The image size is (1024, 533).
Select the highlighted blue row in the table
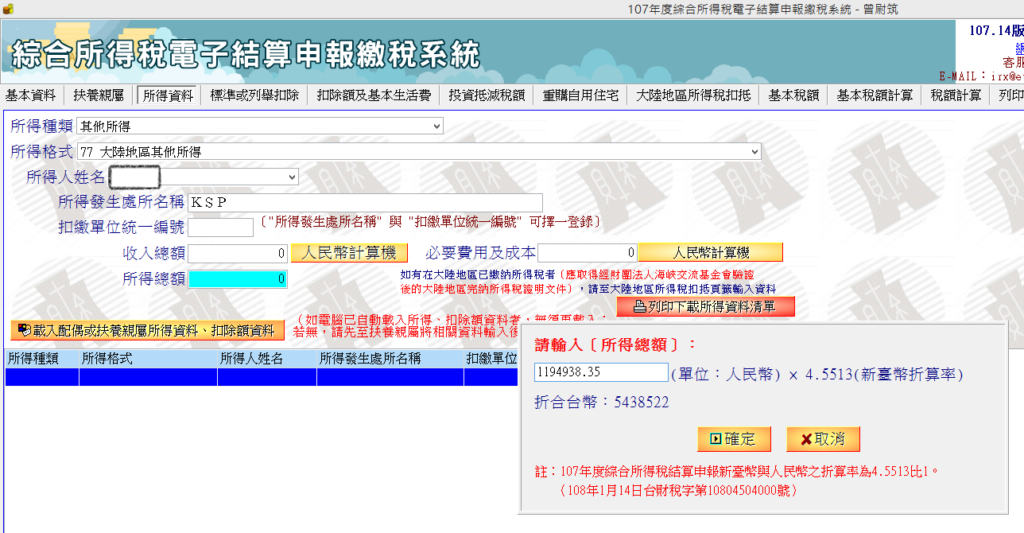pyautogui.click(x=260, y=377)
